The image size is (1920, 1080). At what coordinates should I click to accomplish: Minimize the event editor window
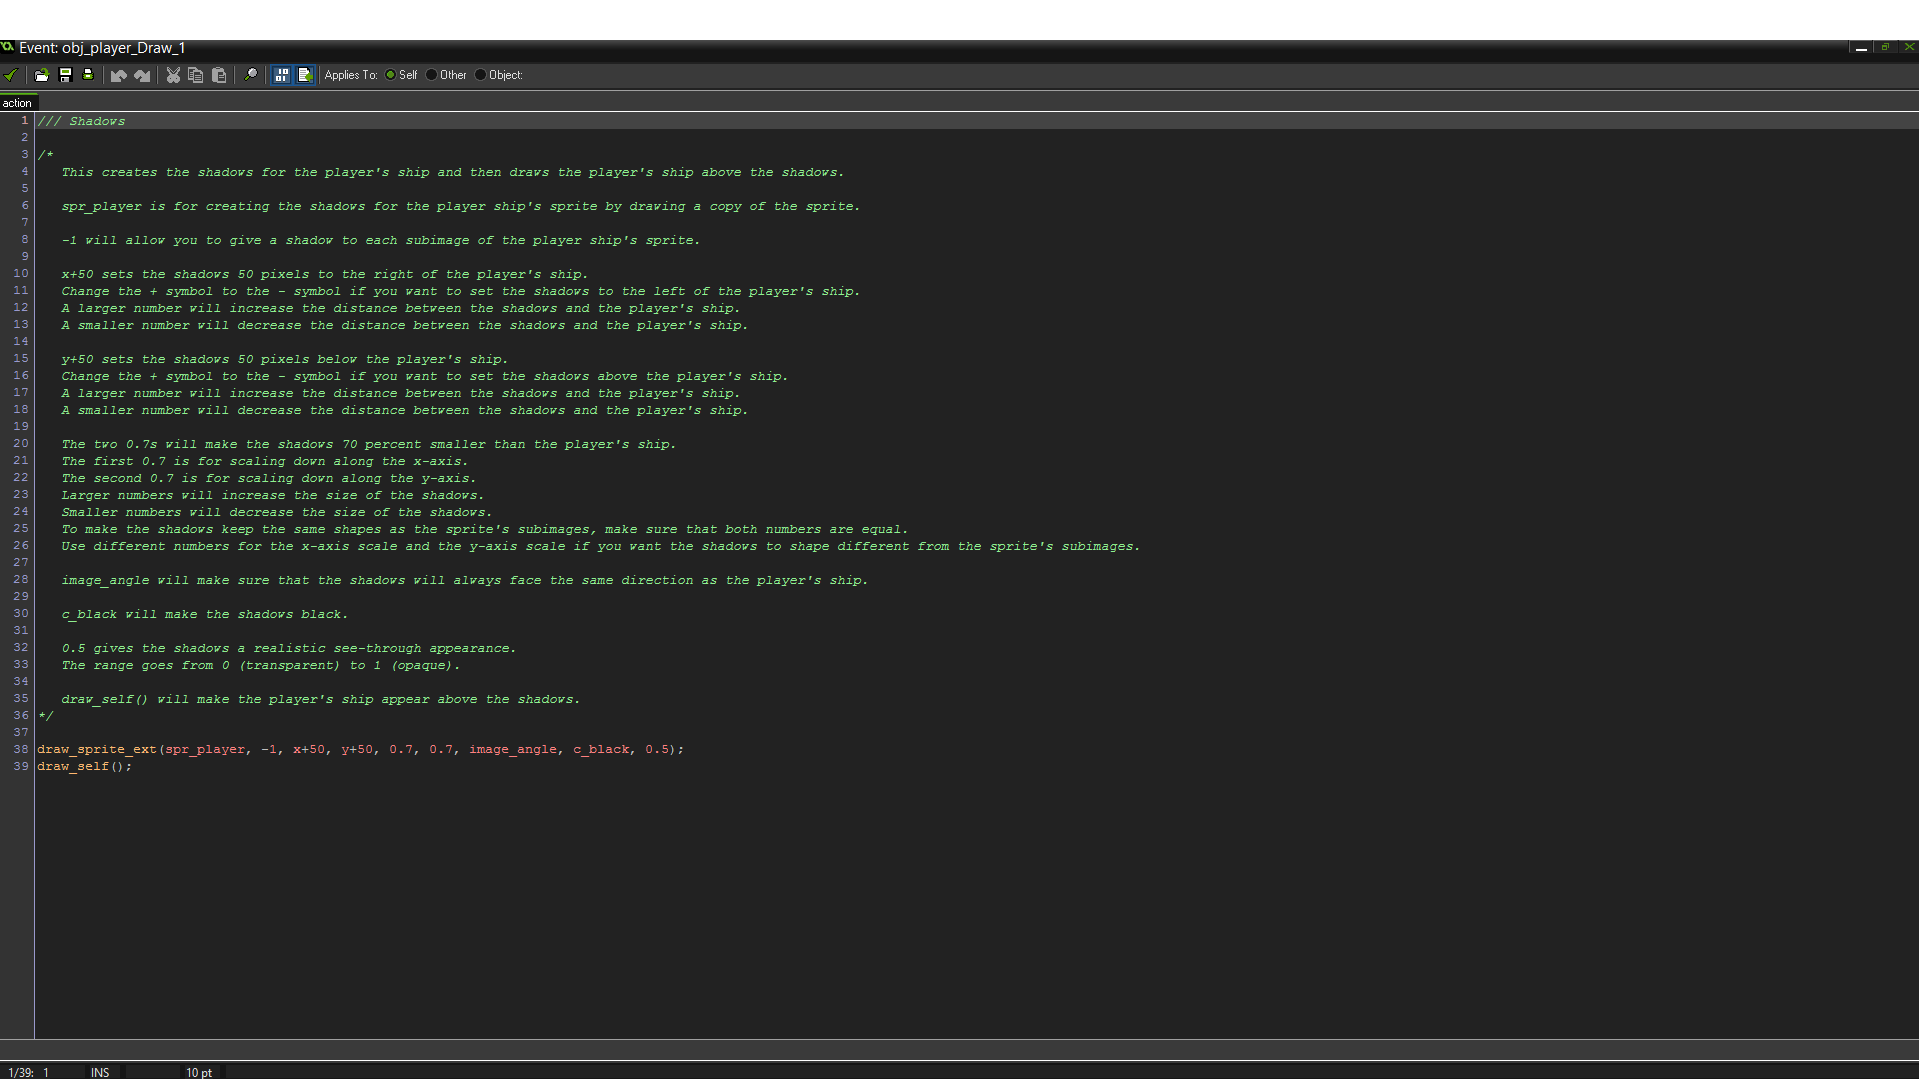[x=1861, y=48]
